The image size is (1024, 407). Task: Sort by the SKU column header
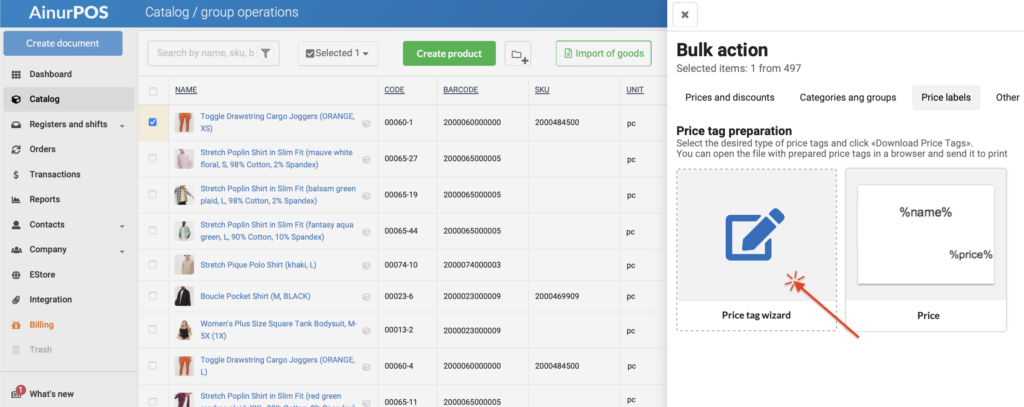click(542, 90)
